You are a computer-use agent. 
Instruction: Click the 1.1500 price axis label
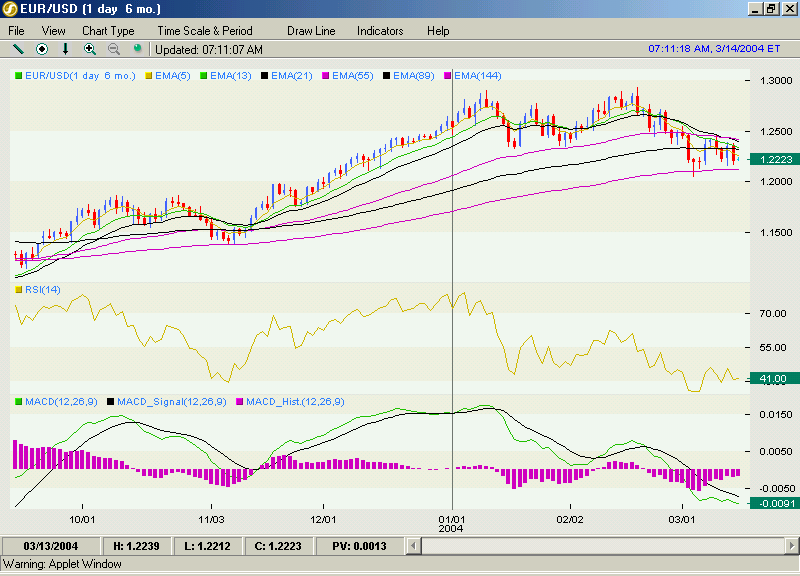tap(776, 232)
